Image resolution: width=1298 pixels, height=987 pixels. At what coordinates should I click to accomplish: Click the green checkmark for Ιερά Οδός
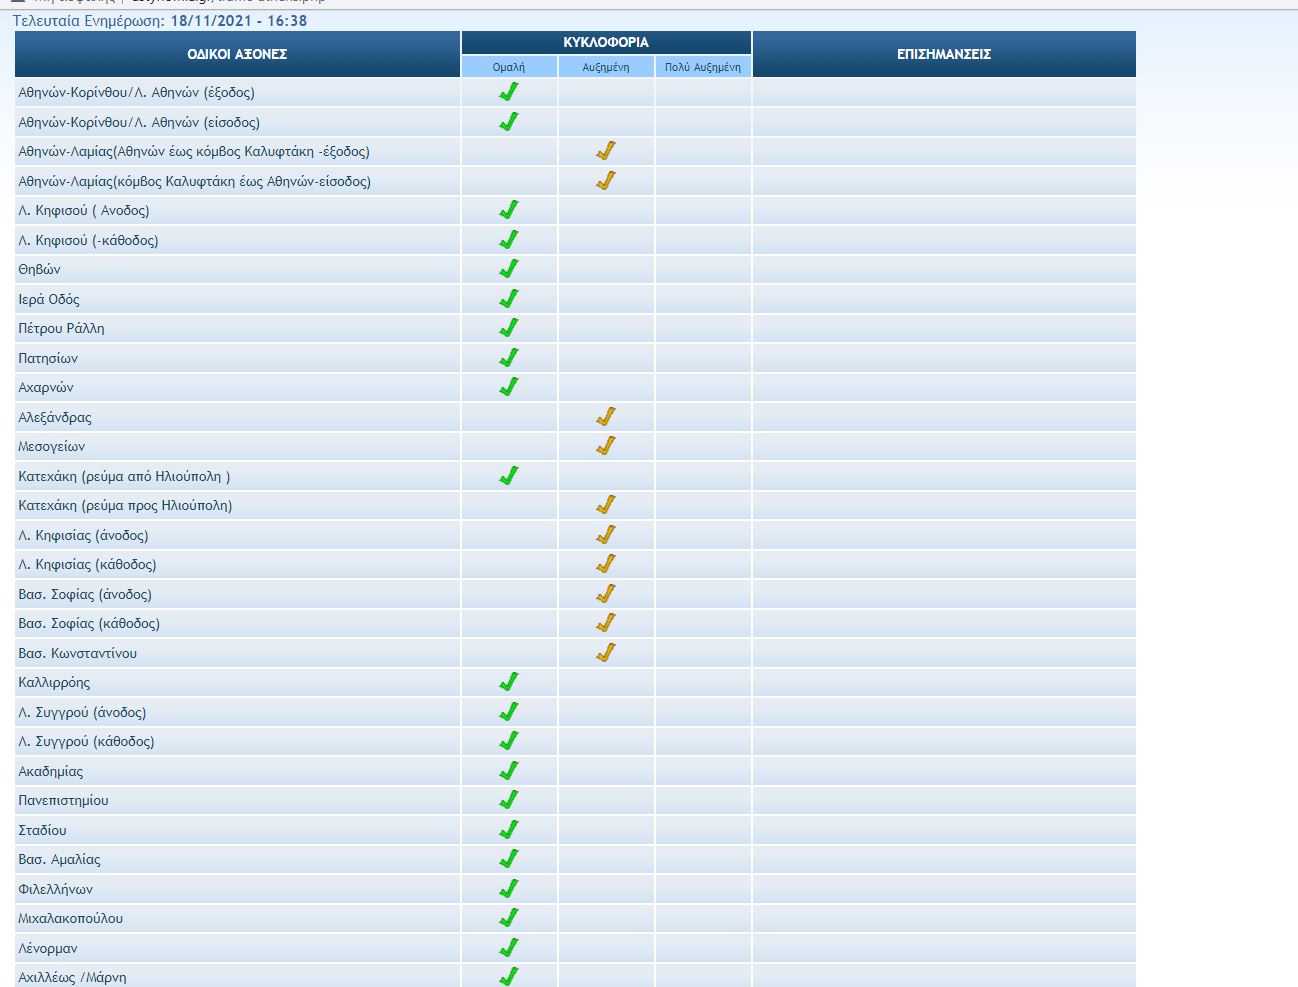(509, 299)
